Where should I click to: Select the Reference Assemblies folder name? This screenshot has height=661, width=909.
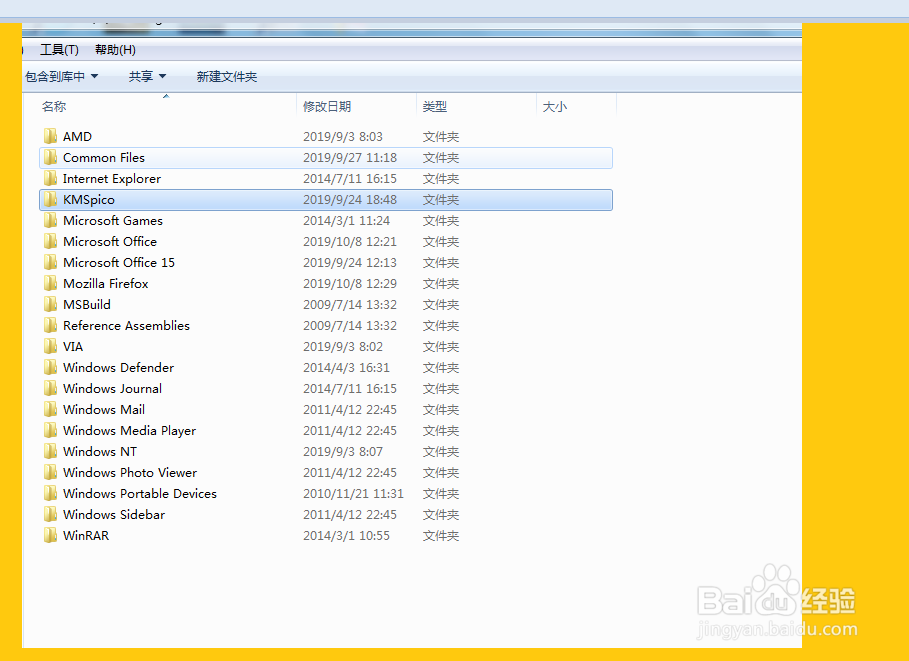[x=126, y=325]
